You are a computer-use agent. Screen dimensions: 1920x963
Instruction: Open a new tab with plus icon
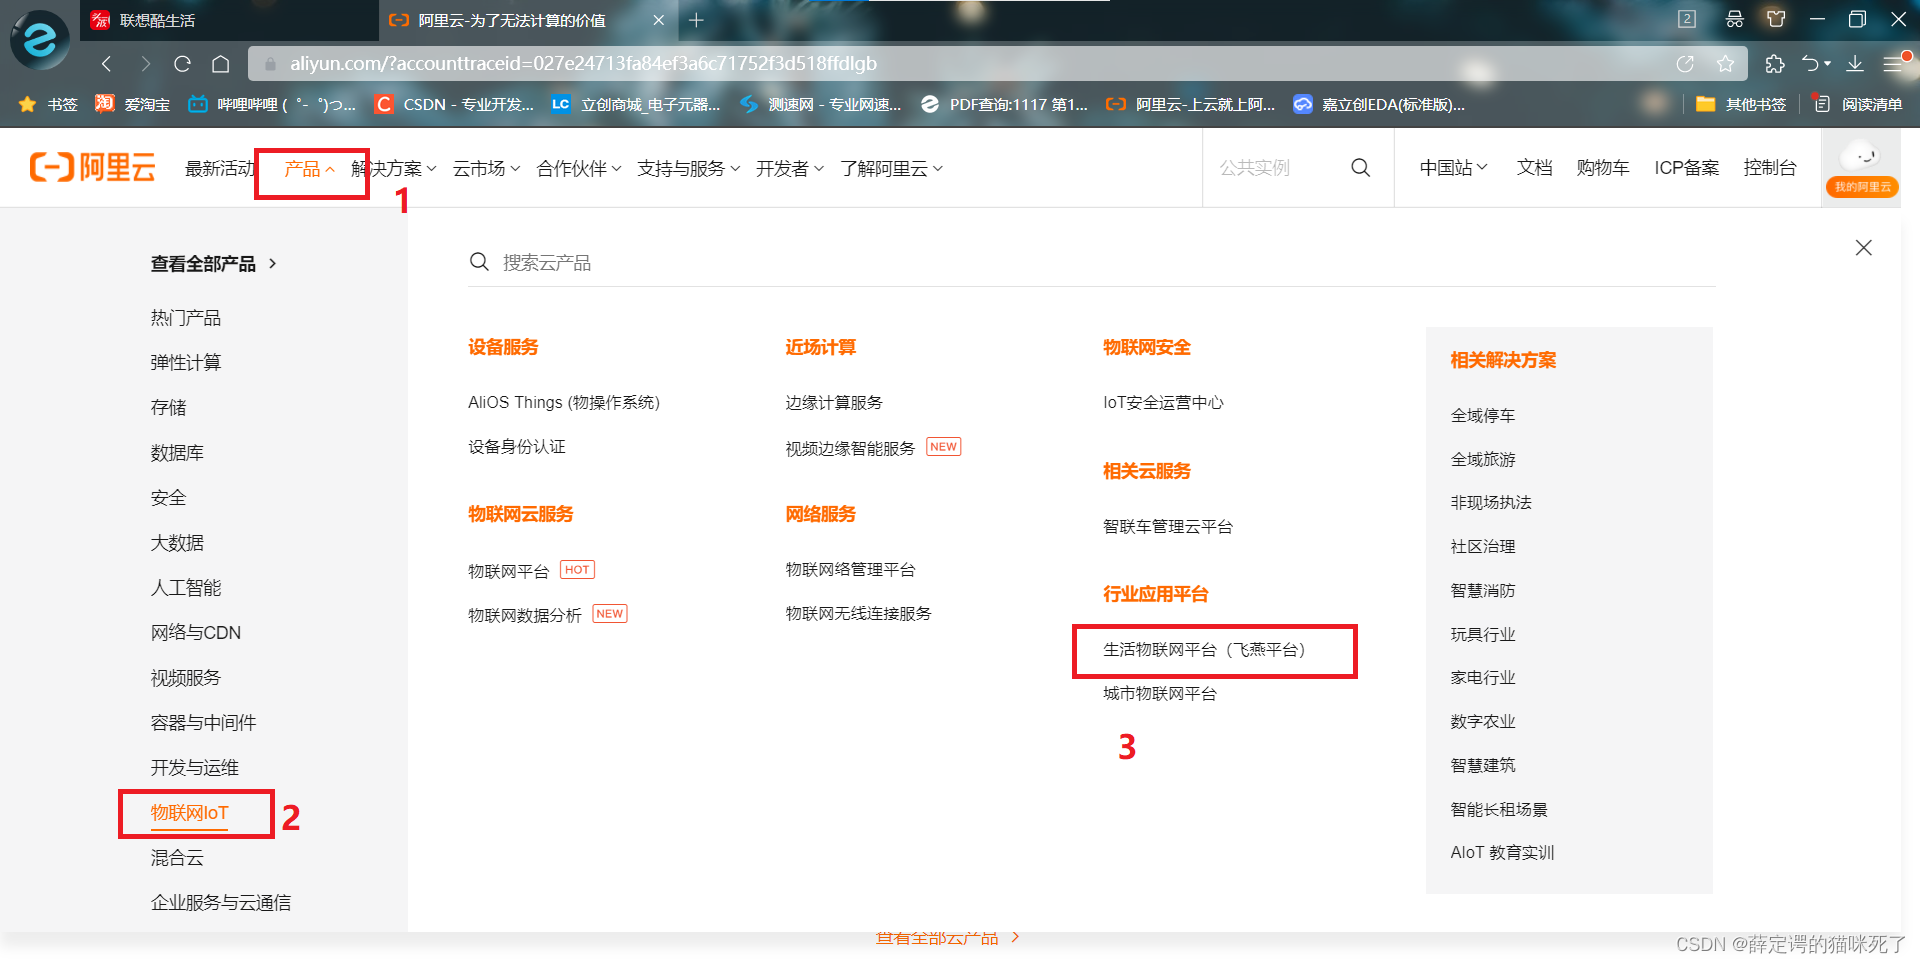(697, 20)
